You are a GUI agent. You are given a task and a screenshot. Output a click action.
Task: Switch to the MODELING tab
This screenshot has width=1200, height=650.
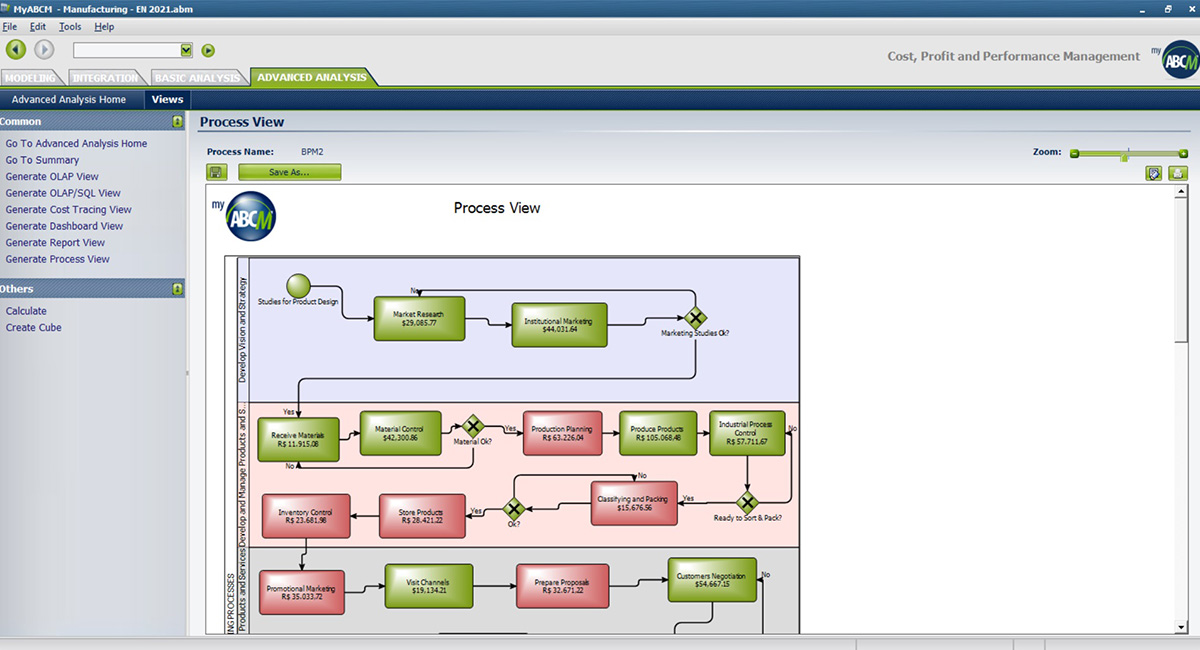(x=30, y=77)
